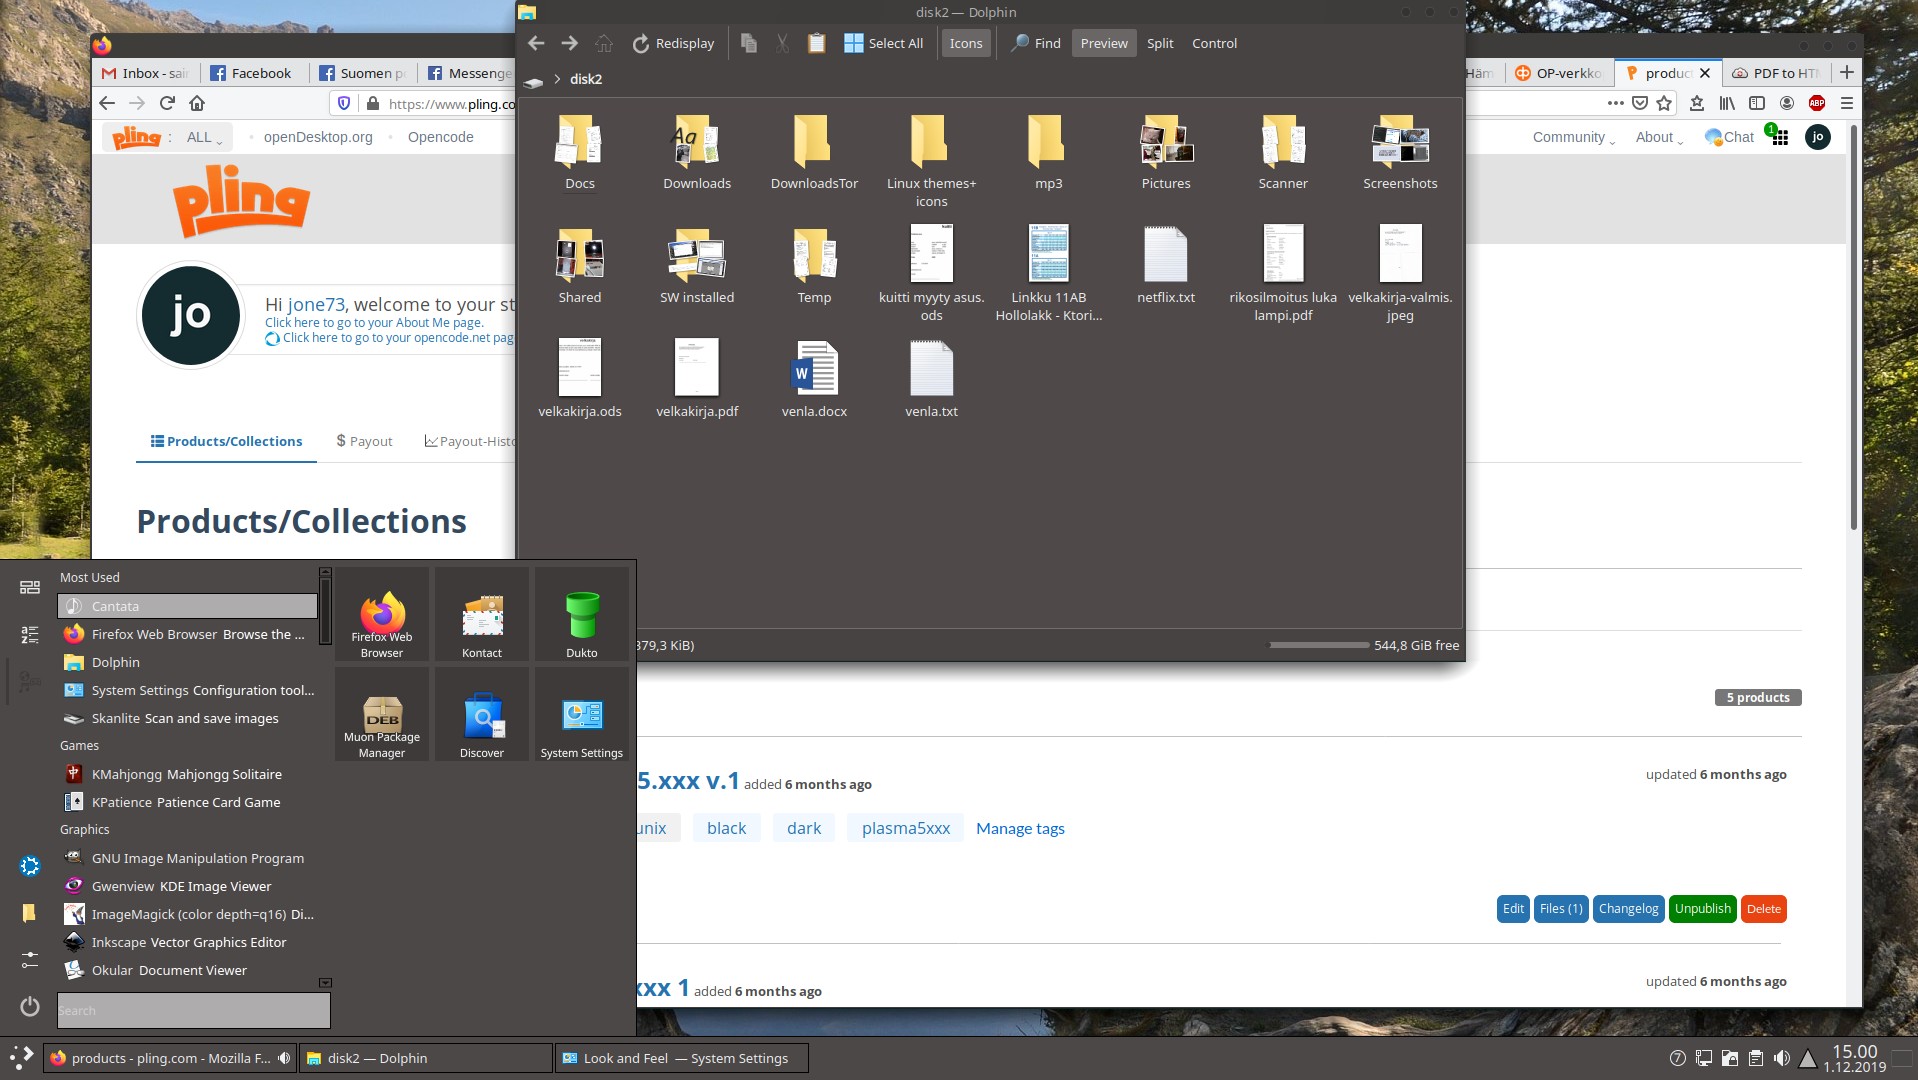Open the Control menu in Dolphin
The image size is (1918, 1080).
pyautogui.click(x=1214, y=43)
